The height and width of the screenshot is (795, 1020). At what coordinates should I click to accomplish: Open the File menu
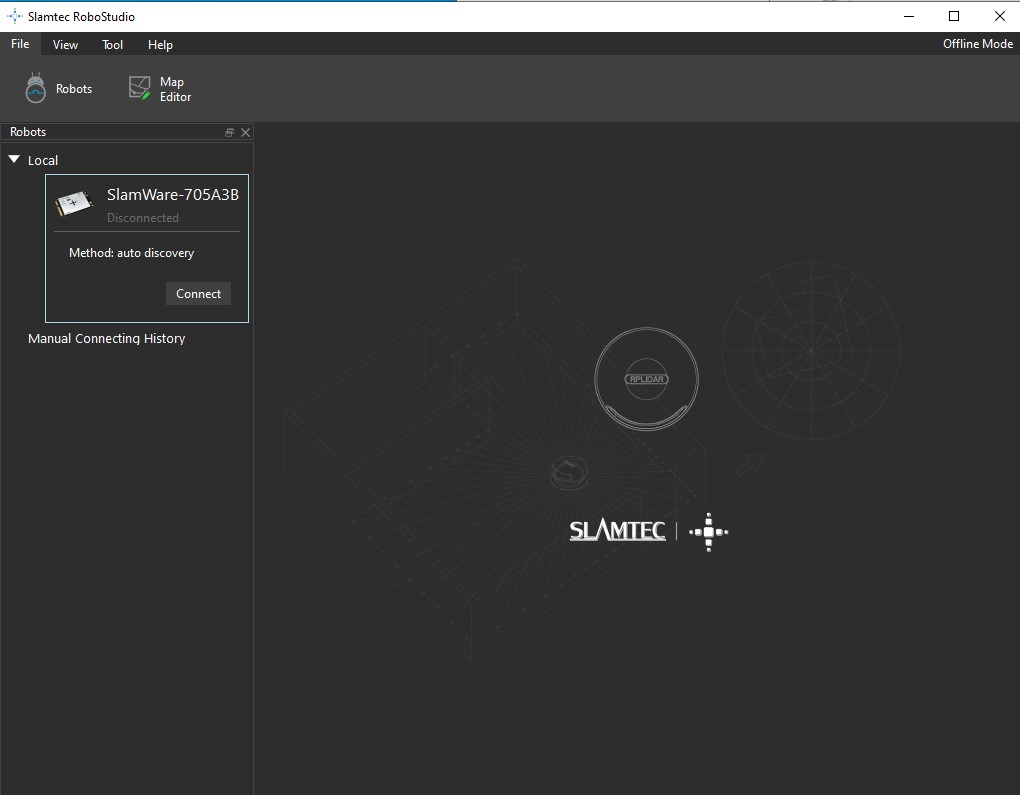(20, 44)
